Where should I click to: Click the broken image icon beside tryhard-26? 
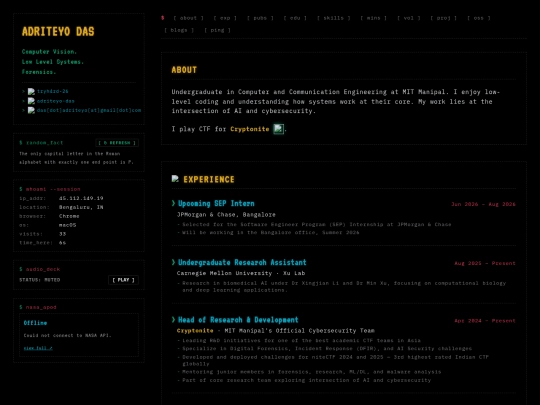click(31, 91)
